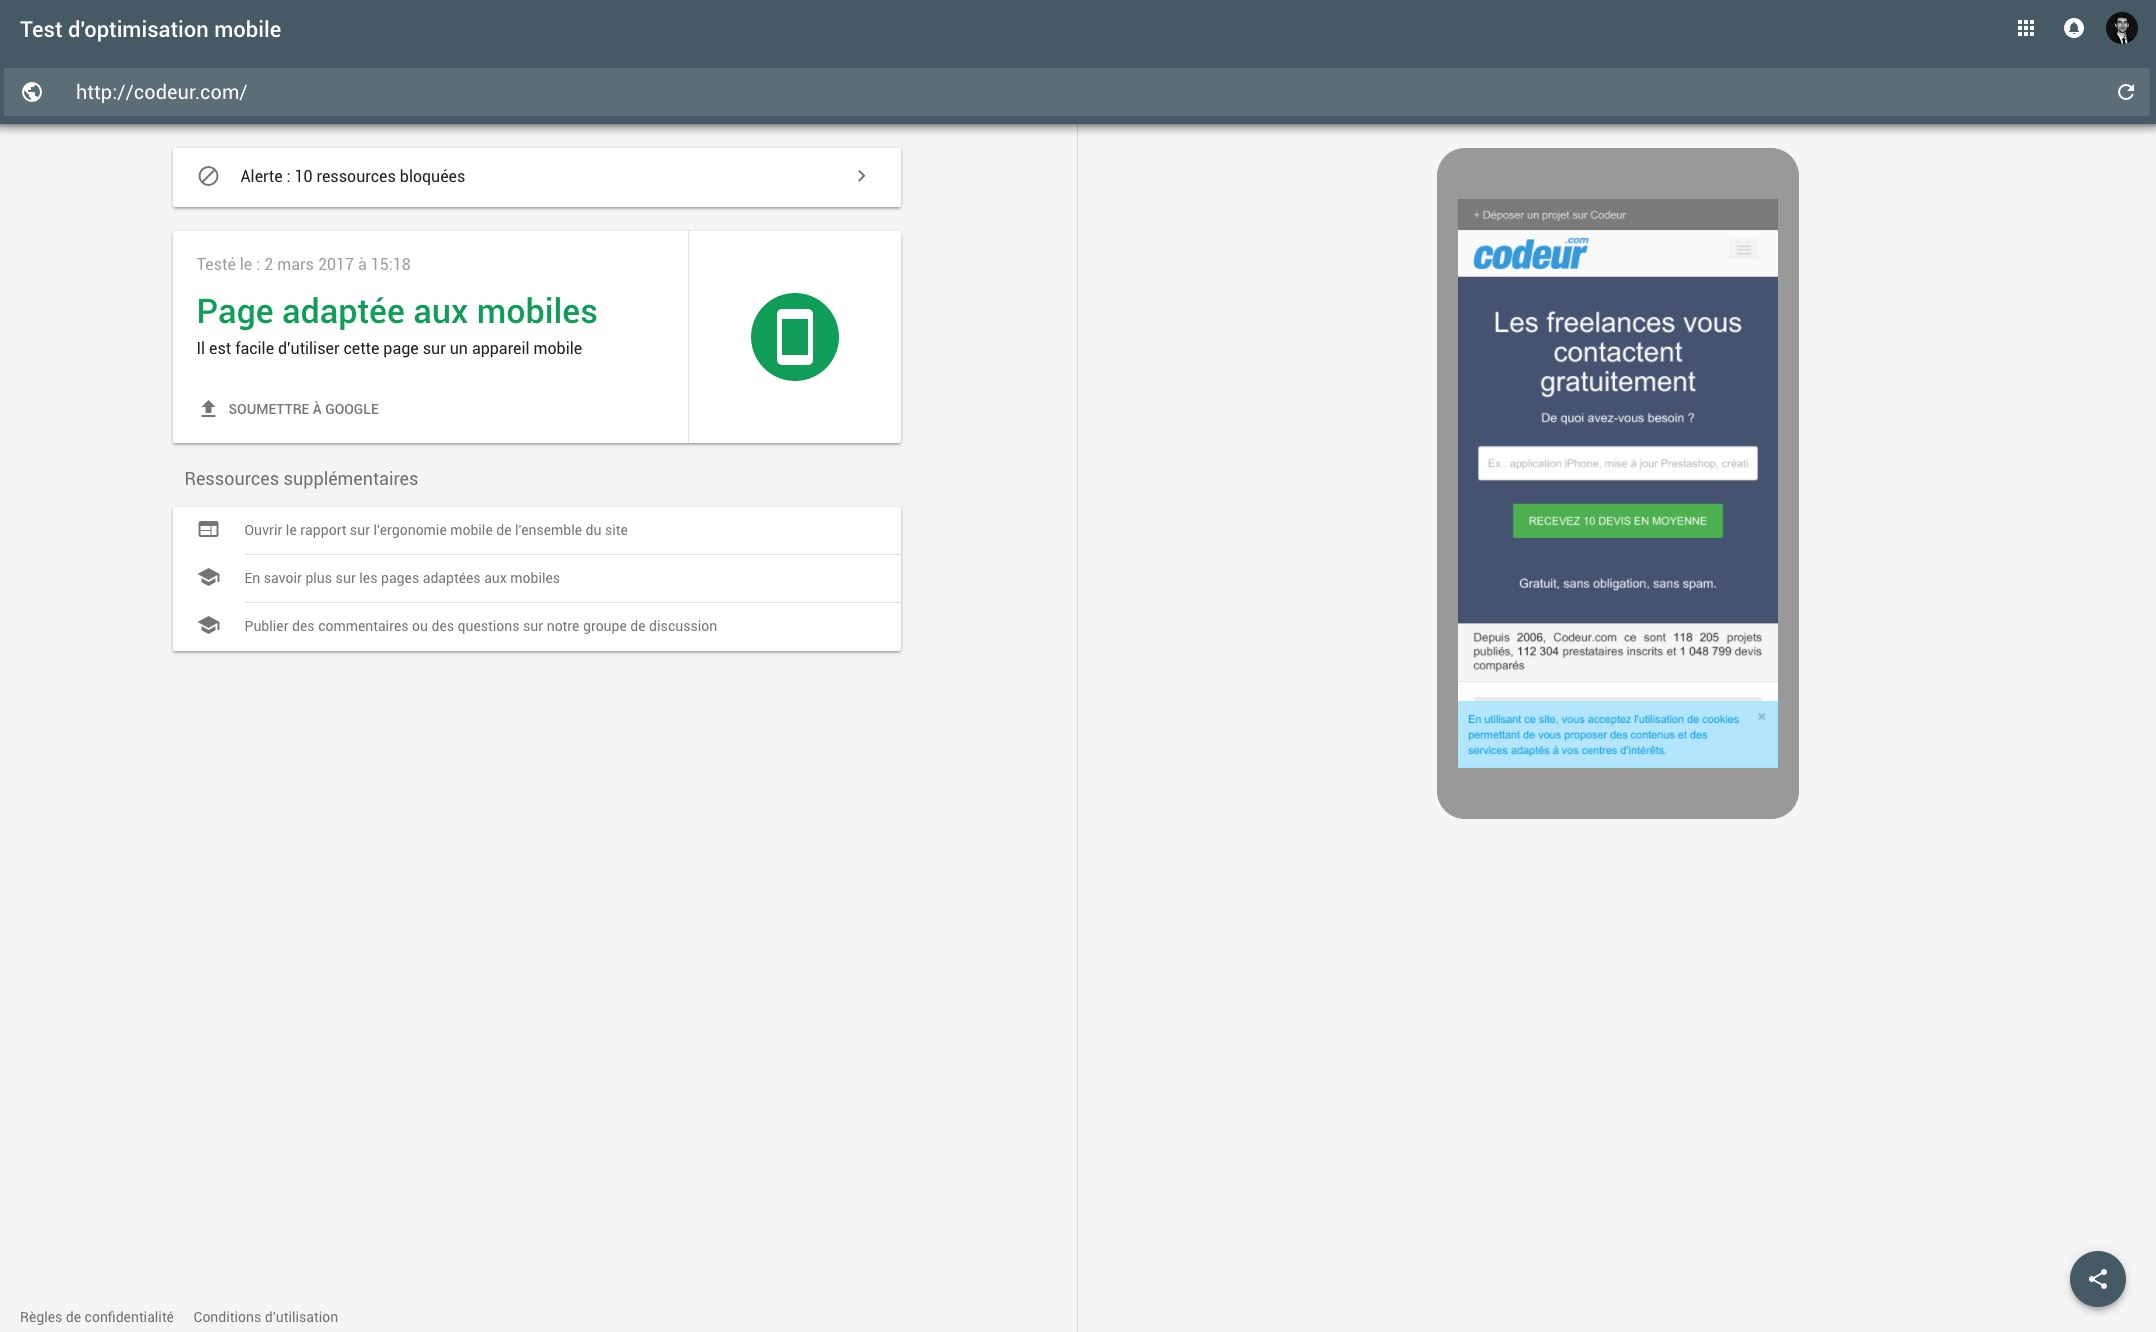Image resolution: width=2156 pixels, height=1332 pixels.
Task: Click the blocked resources alert icon
Action: (208, 176)
